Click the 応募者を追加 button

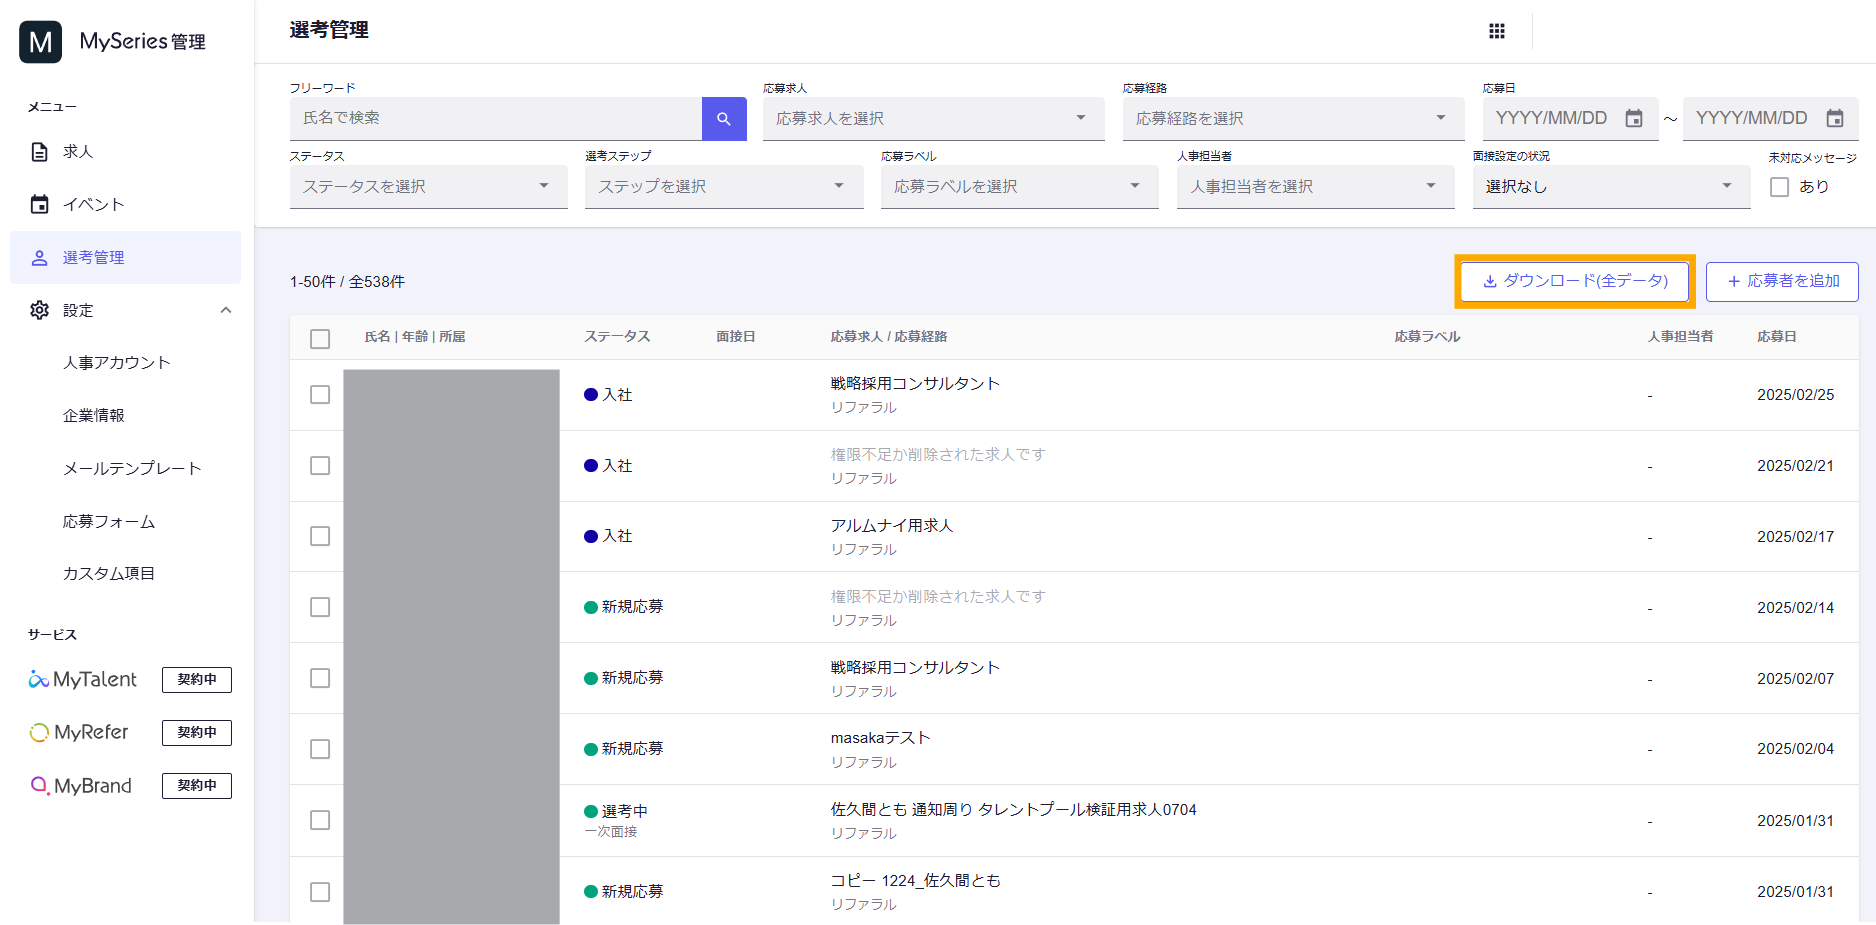pos(1782,282)
